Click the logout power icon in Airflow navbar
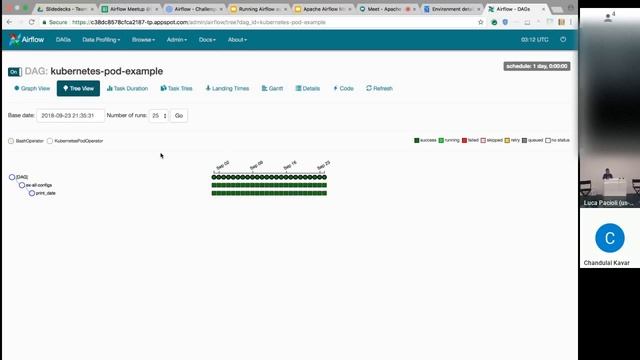 tap(563, 40)
